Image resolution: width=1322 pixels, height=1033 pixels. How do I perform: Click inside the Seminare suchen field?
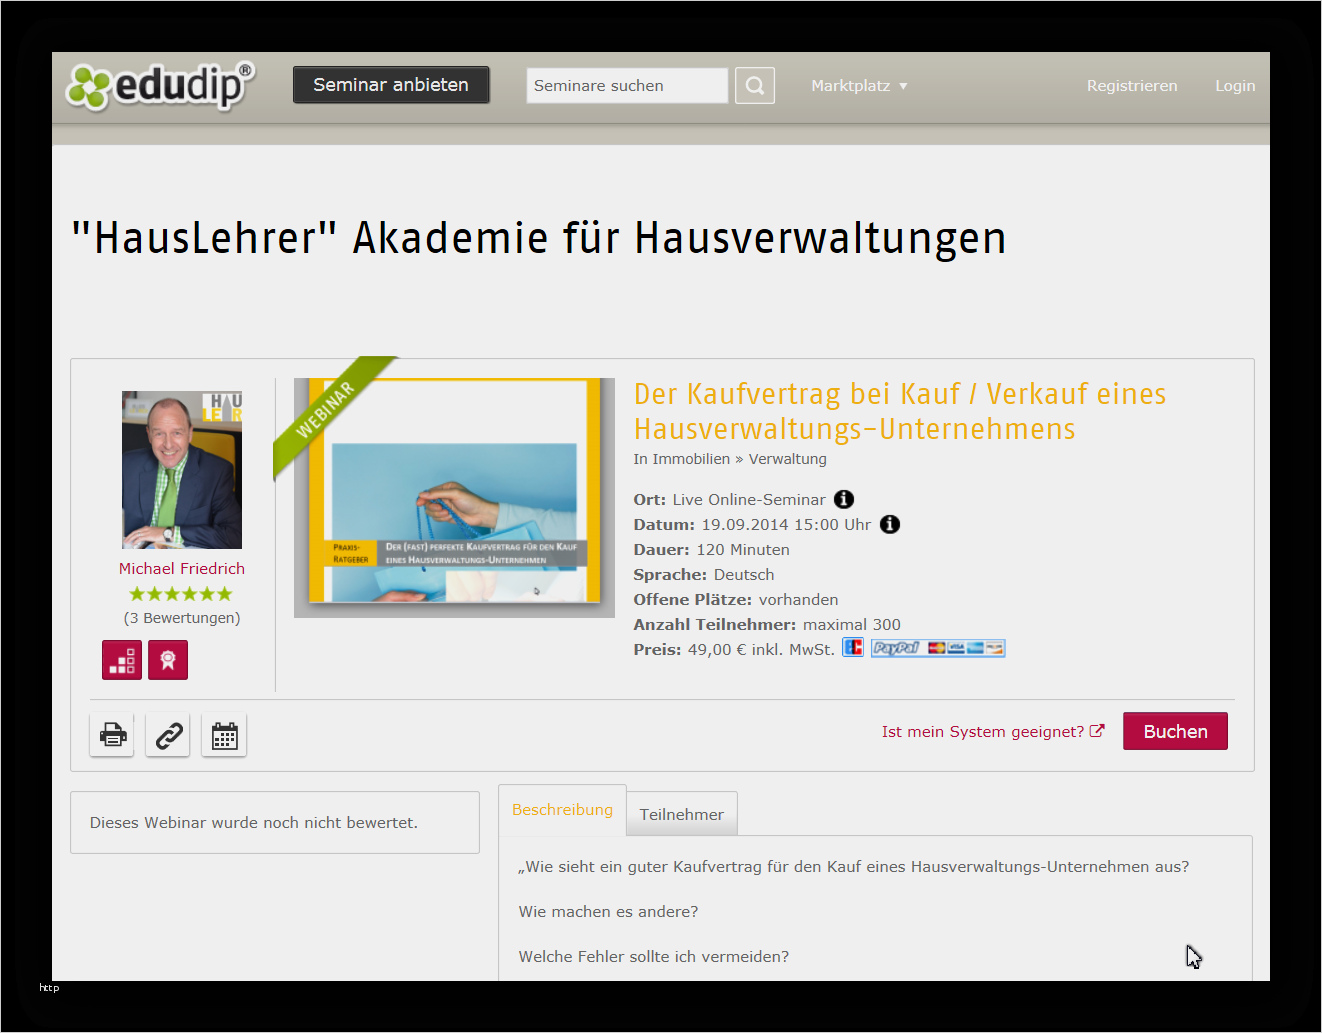pos(626,85)
